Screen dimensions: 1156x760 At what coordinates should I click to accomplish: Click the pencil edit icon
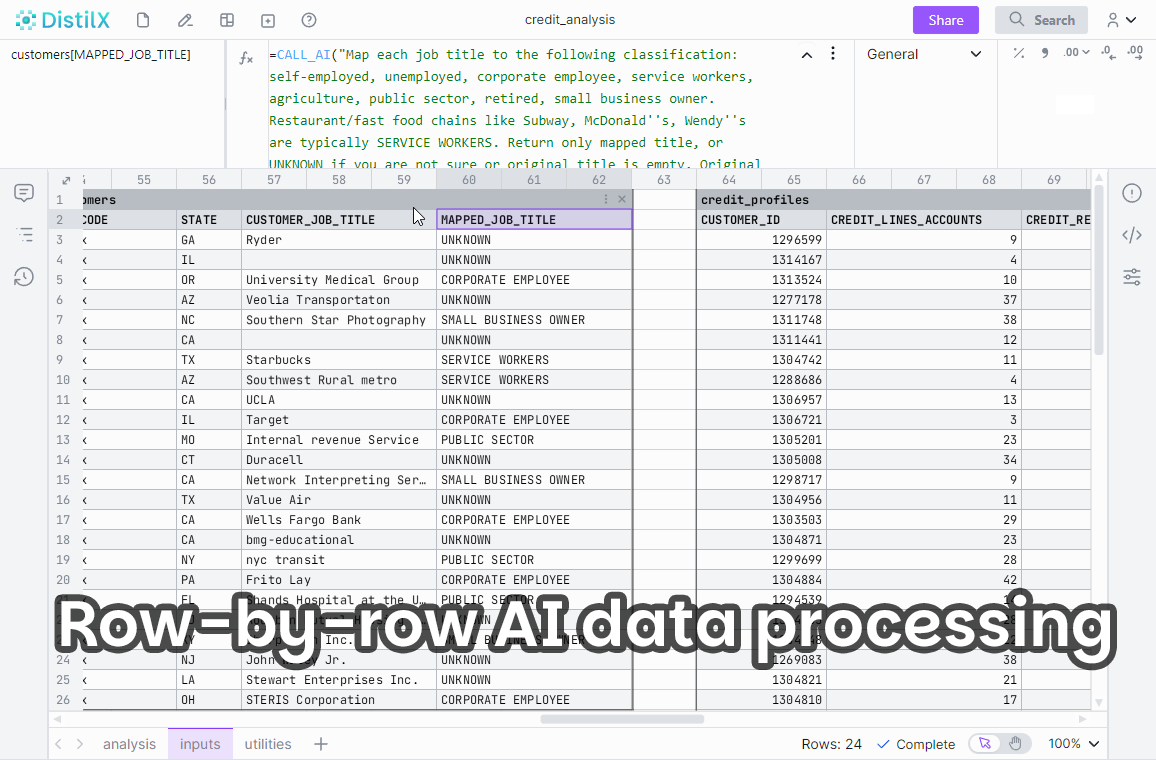(x=184, y=20)
